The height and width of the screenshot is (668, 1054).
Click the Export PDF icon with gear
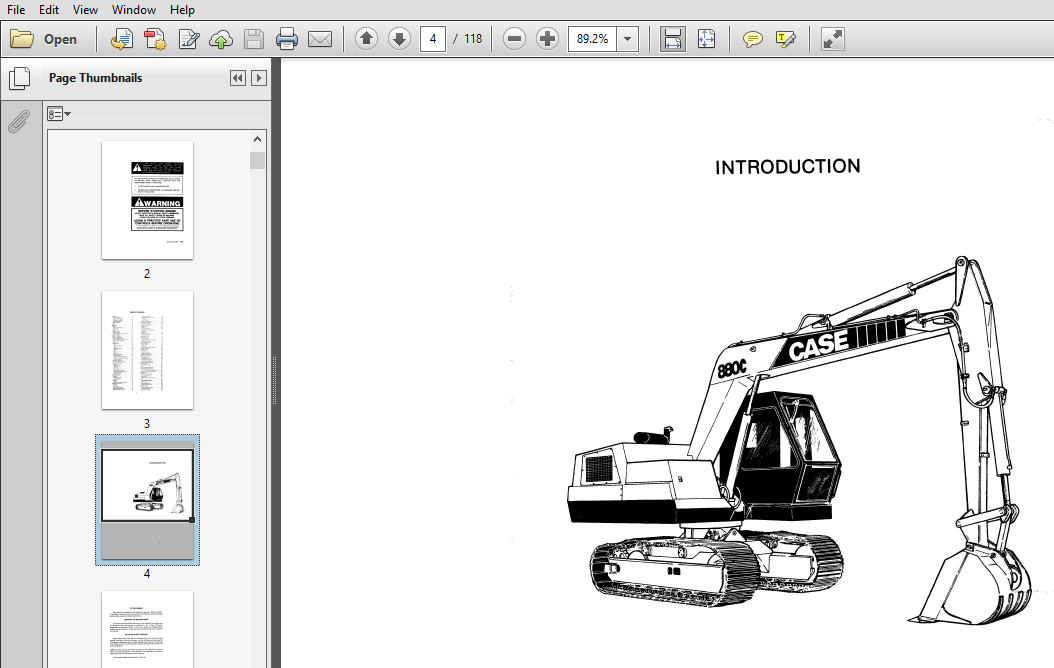pos(155,39)
